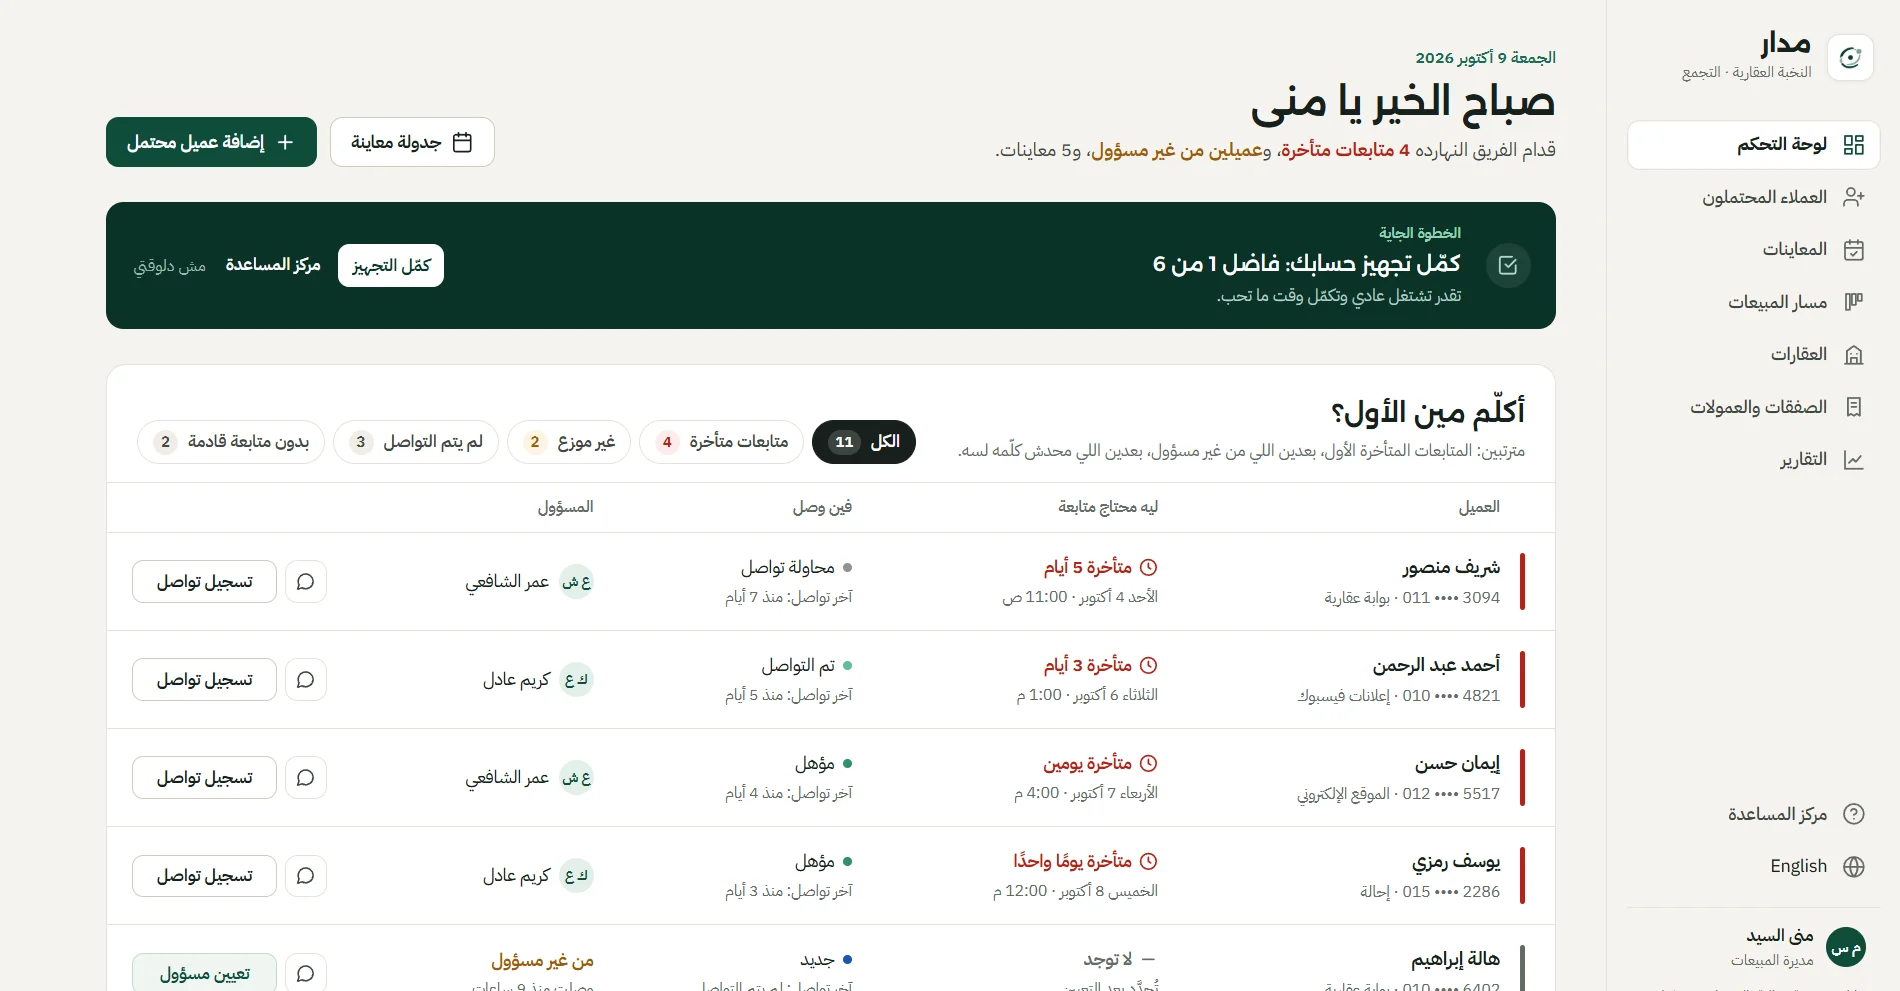This screenshot has width=1900, height=991.
Task: Click chat icon in شريف منصور row
Action: click(x=306, y=582)
